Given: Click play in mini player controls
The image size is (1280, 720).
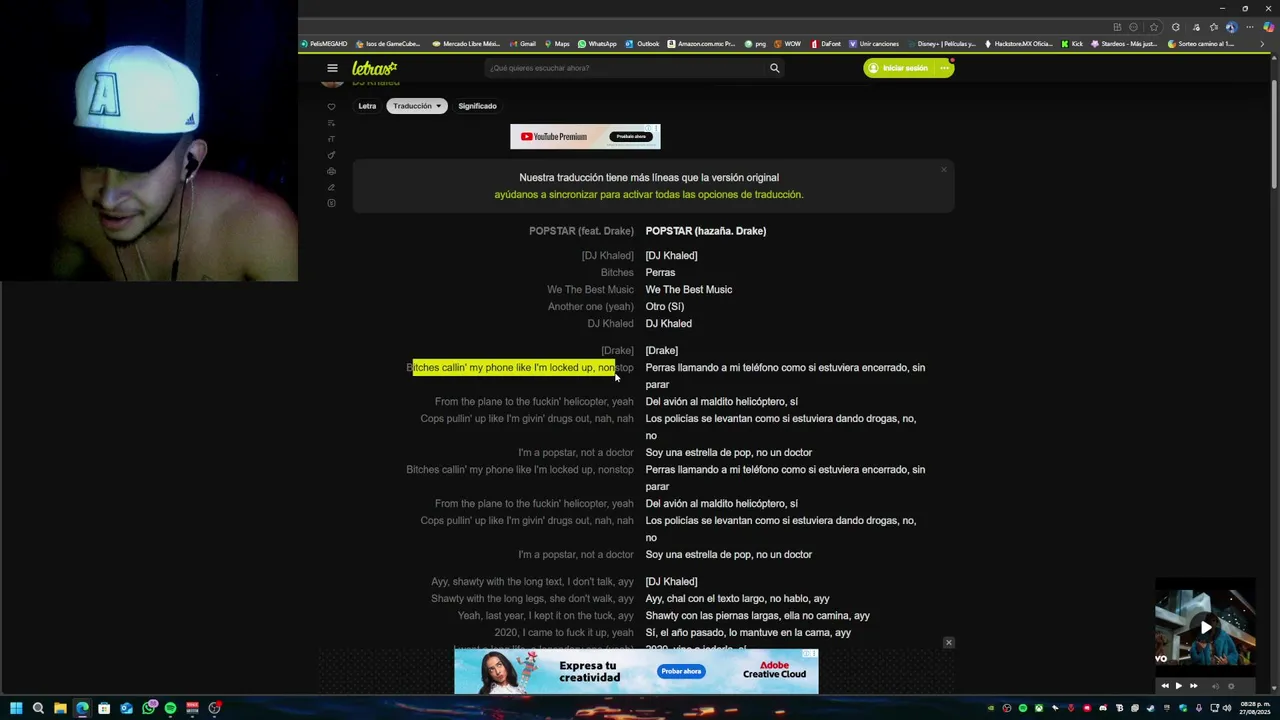Looking at the screenshot, I should click(x=1178, y=686).
